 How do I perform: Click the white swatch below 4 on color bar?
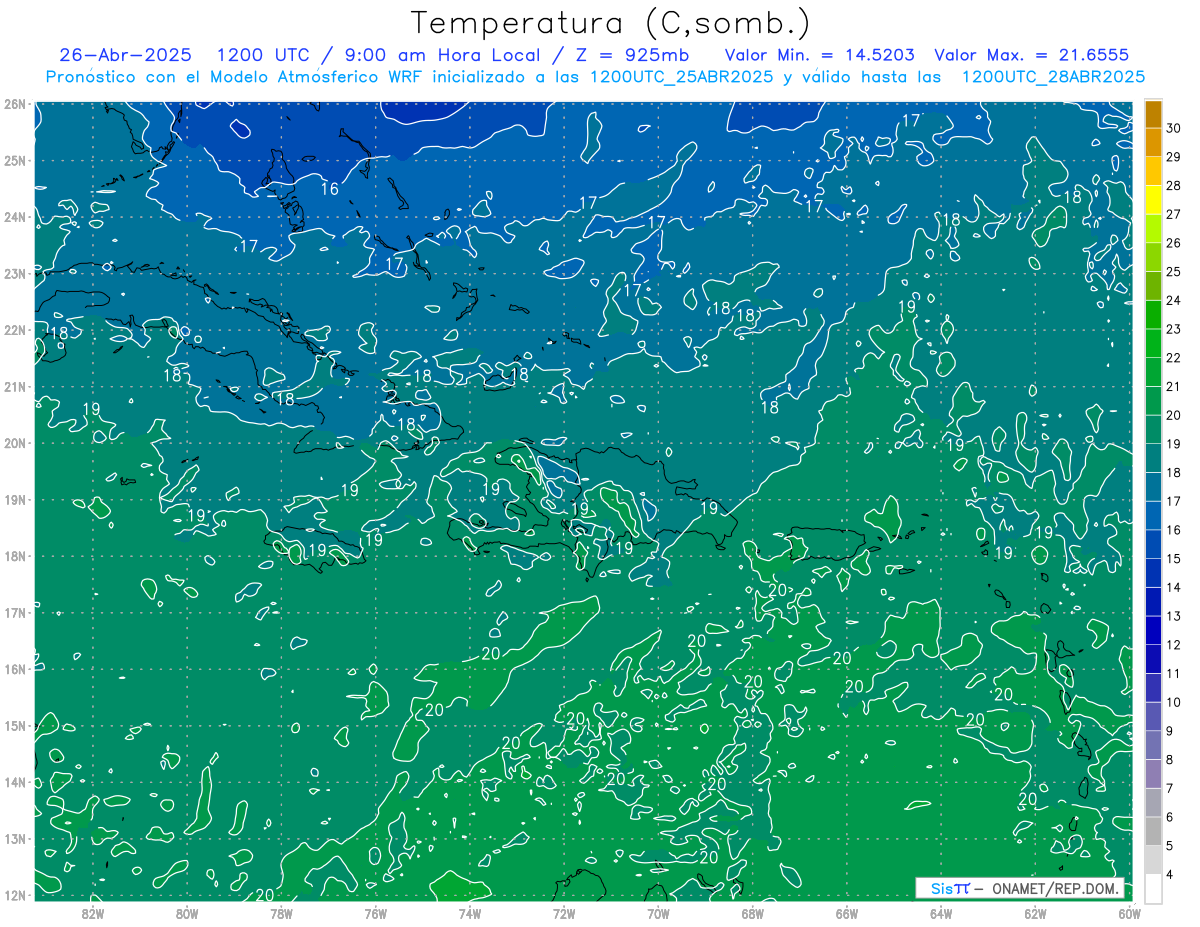(1153, 888)
